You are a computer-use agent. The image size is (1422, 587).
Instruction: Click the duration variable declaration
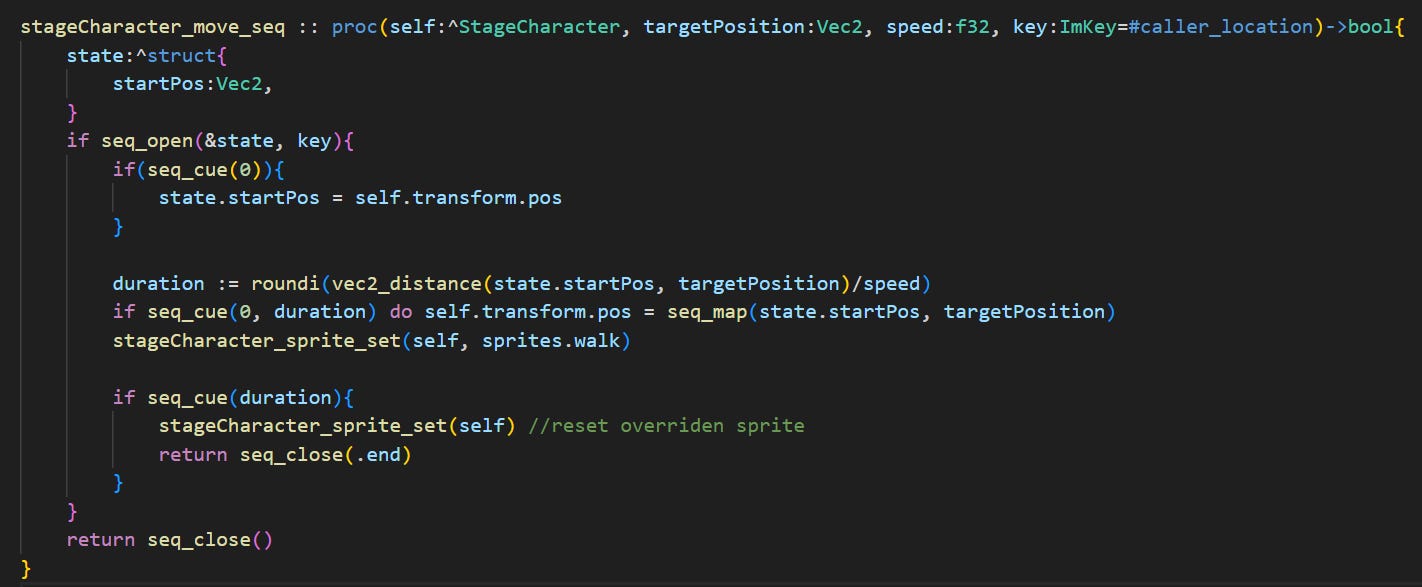158,283
